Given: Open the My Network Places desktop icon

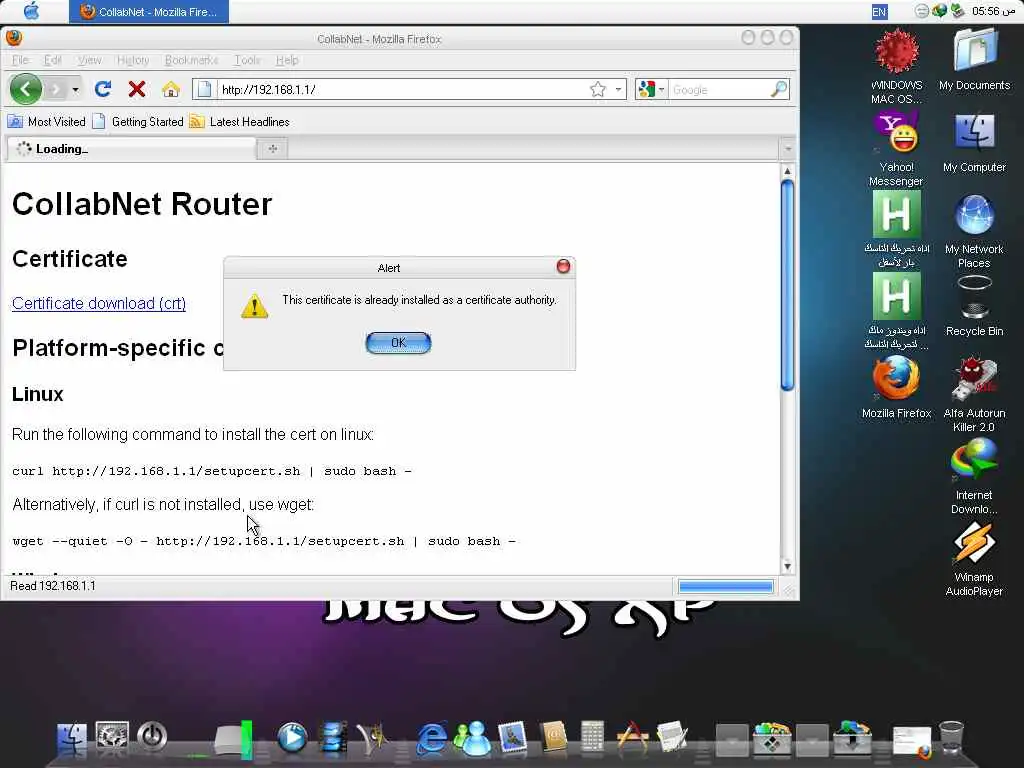Looking at the screenshot, I should tap(974, 231).
